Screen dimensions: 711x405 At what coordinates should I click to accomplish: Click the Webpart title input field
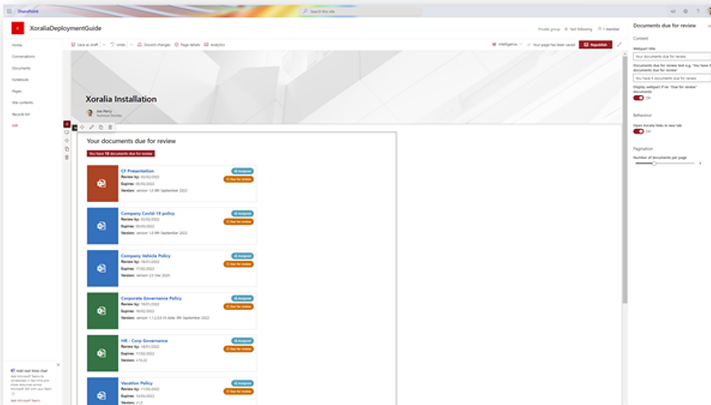[x=672, y=56]
